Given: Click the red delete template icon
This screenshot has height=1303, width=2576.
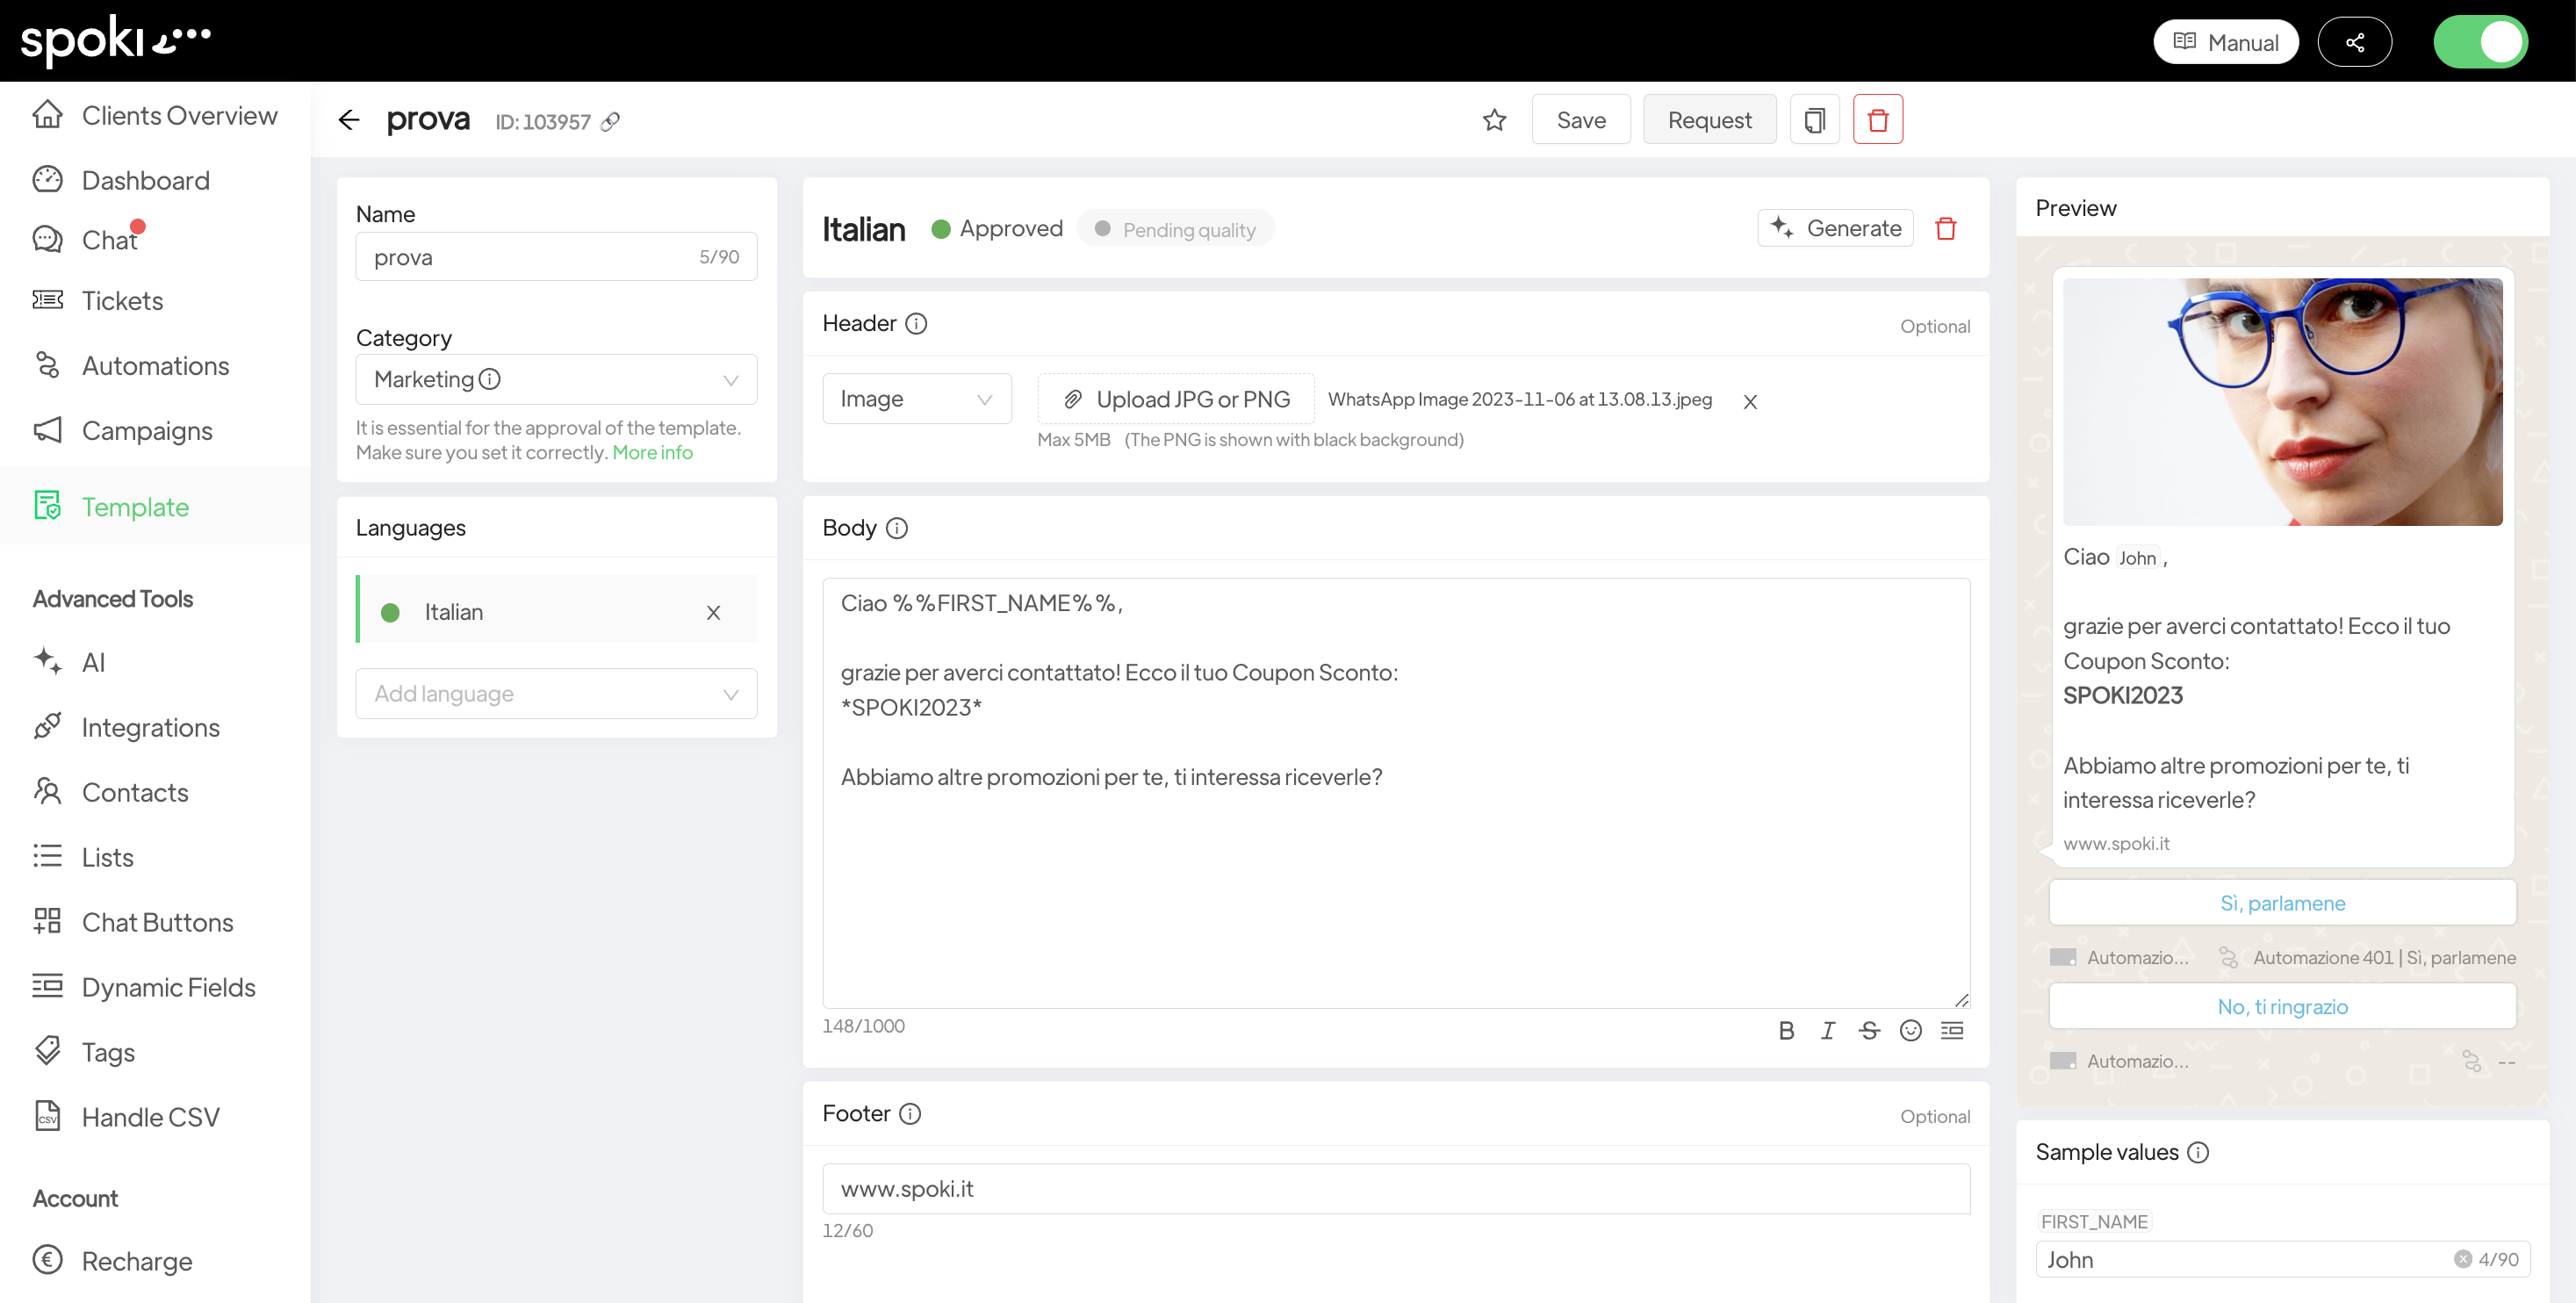Looking at the screenshot, I should (x=1877, y=120).
